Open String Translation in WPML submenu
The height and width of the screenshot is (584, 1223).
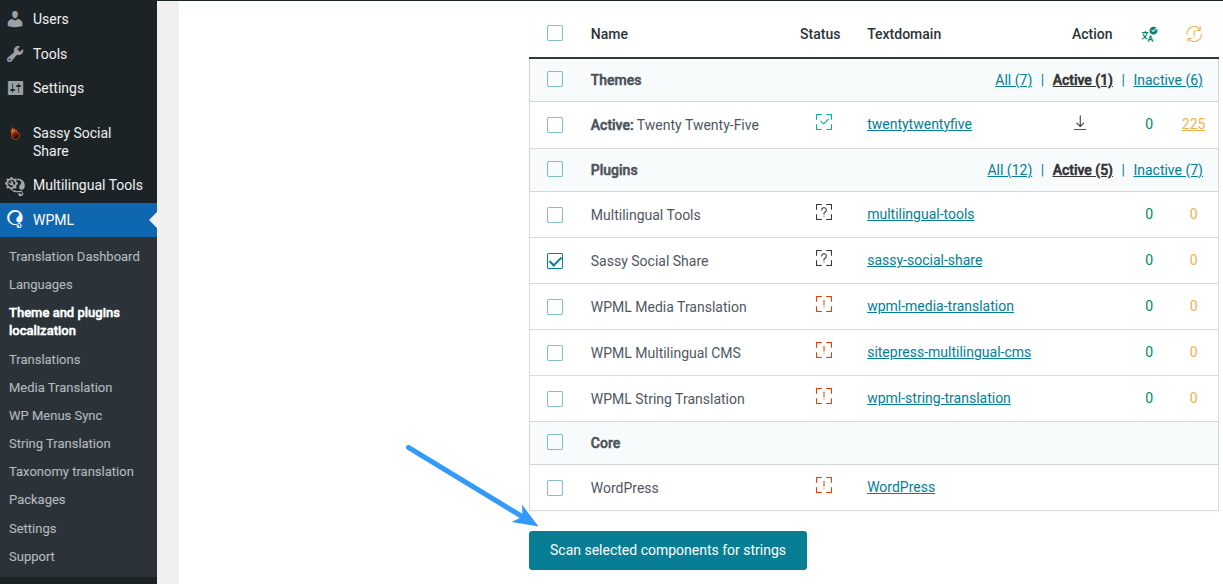(60, 443)
